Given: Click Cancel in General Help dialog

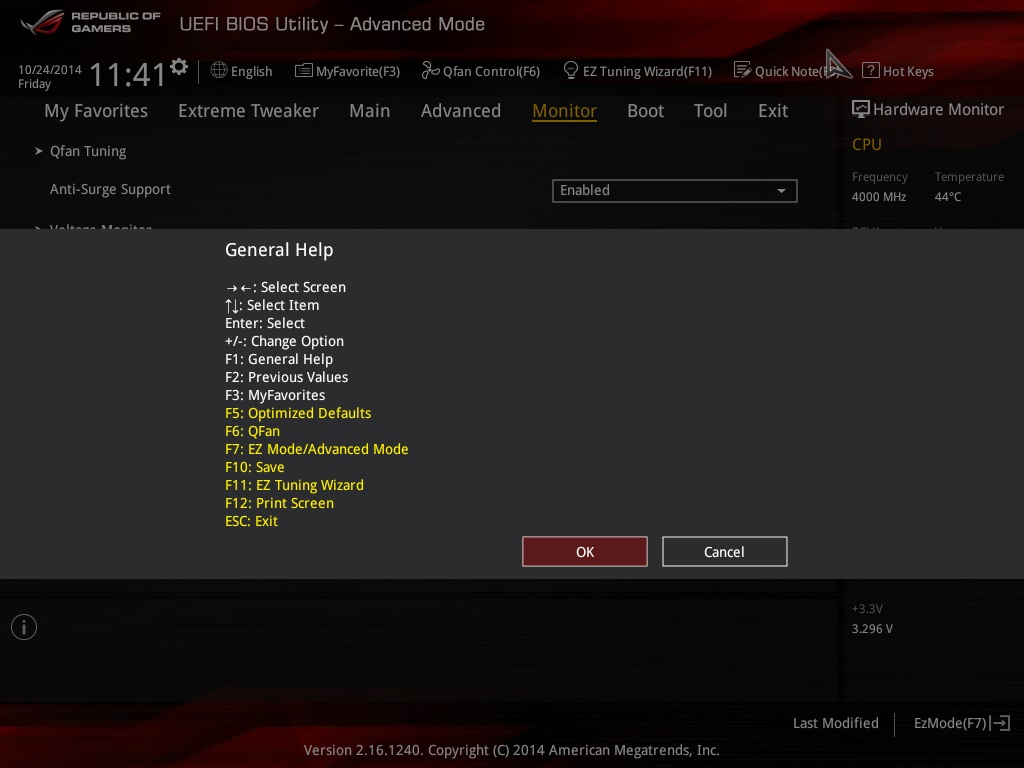Looking at the screenshot, I should coord(725,552).
